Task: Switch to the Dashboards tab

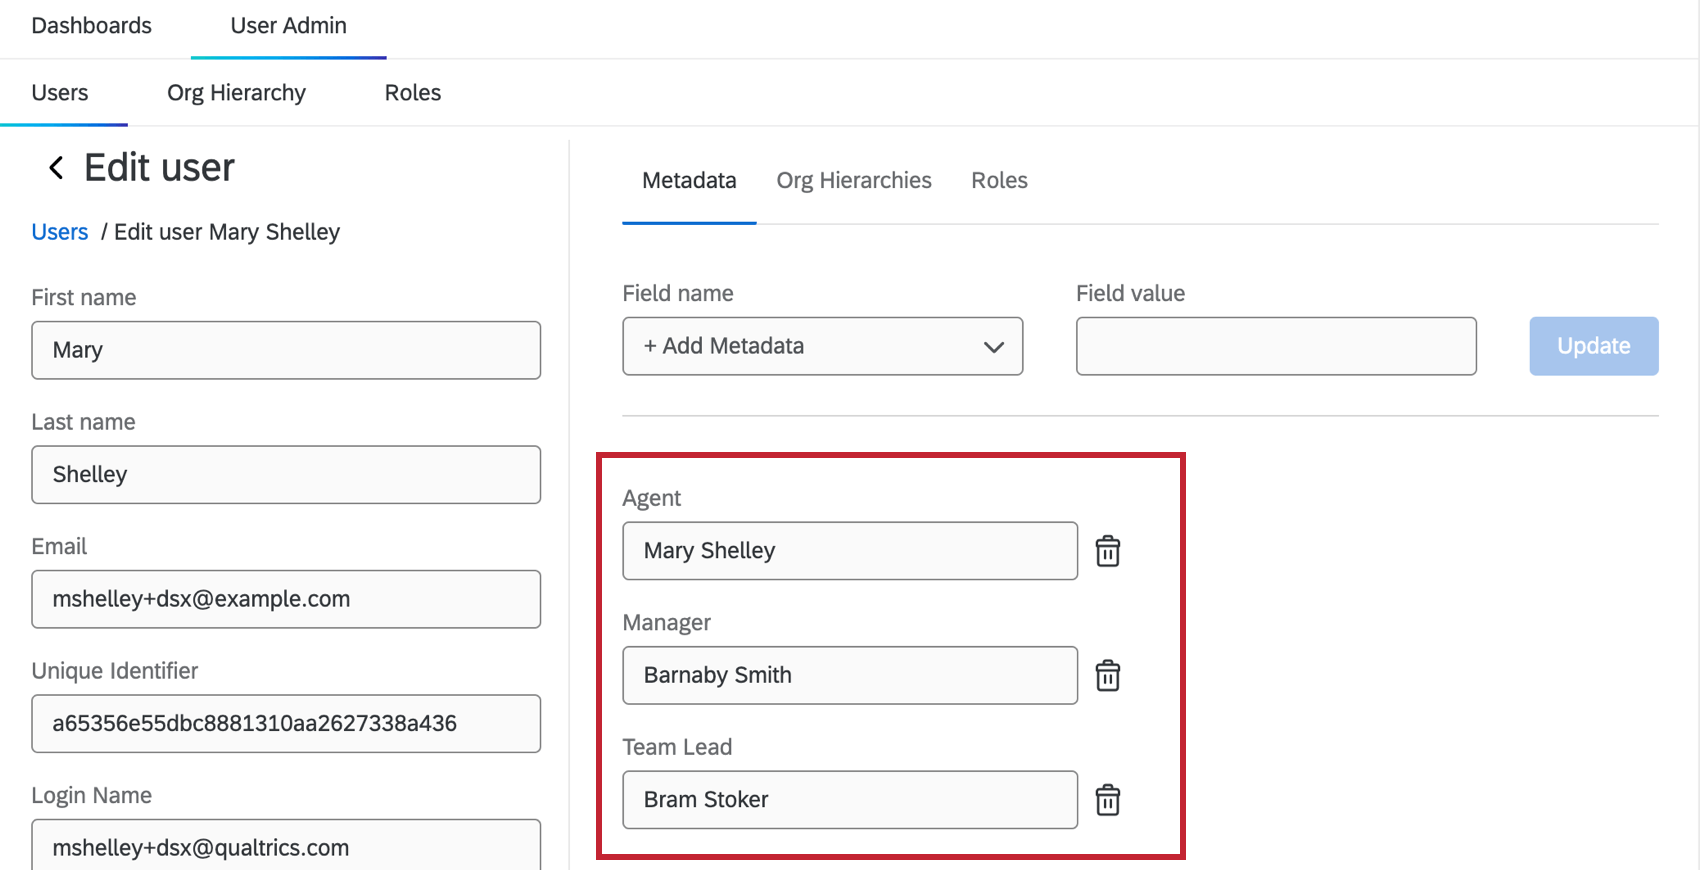Action: [92, 26]
